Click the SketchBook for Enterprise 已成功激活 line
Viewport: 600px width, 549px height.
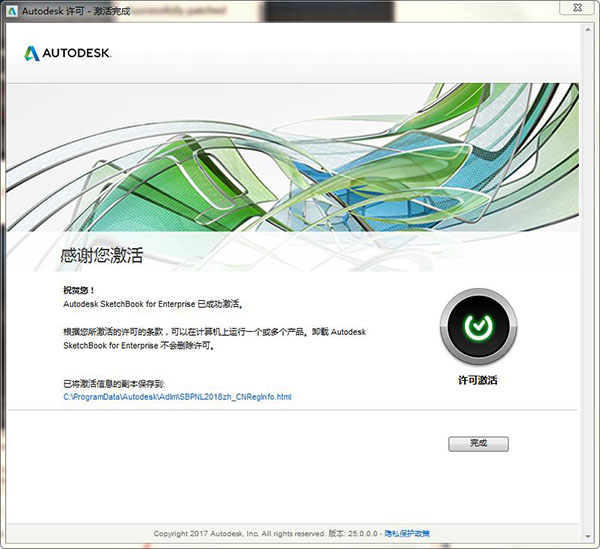[153, 303]
